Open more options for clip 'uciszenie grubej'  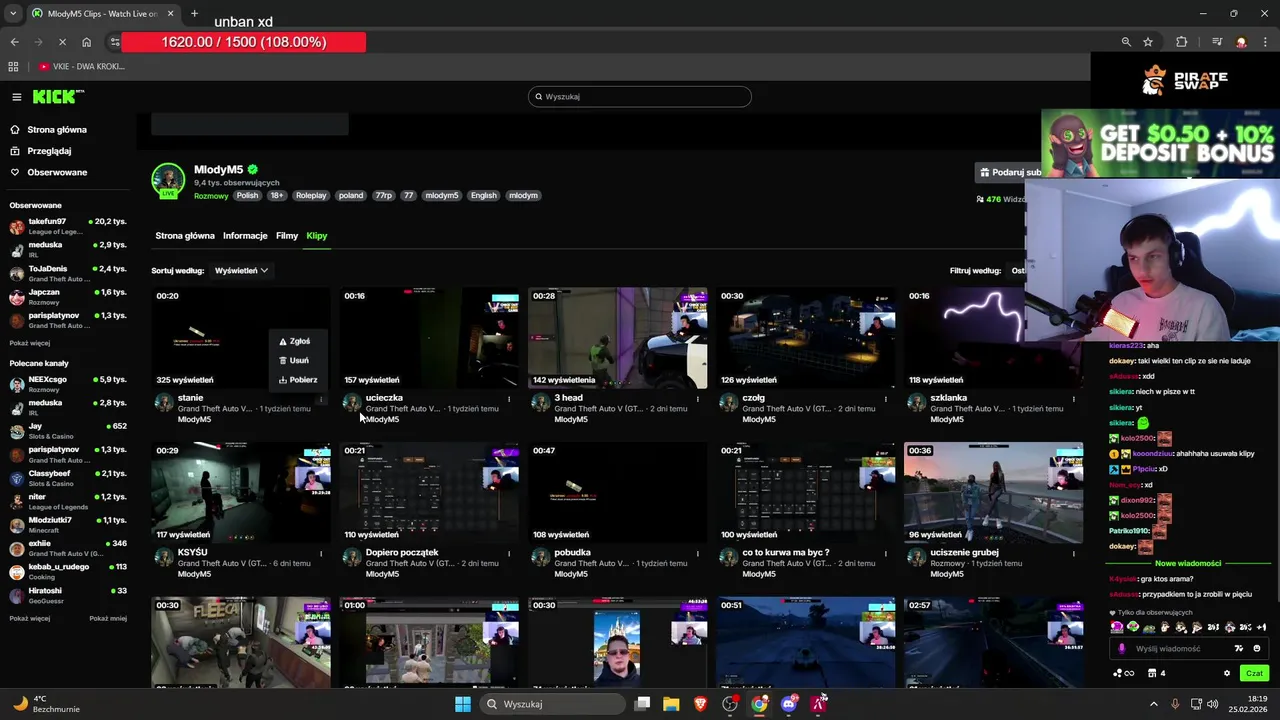coord(1073,553)
